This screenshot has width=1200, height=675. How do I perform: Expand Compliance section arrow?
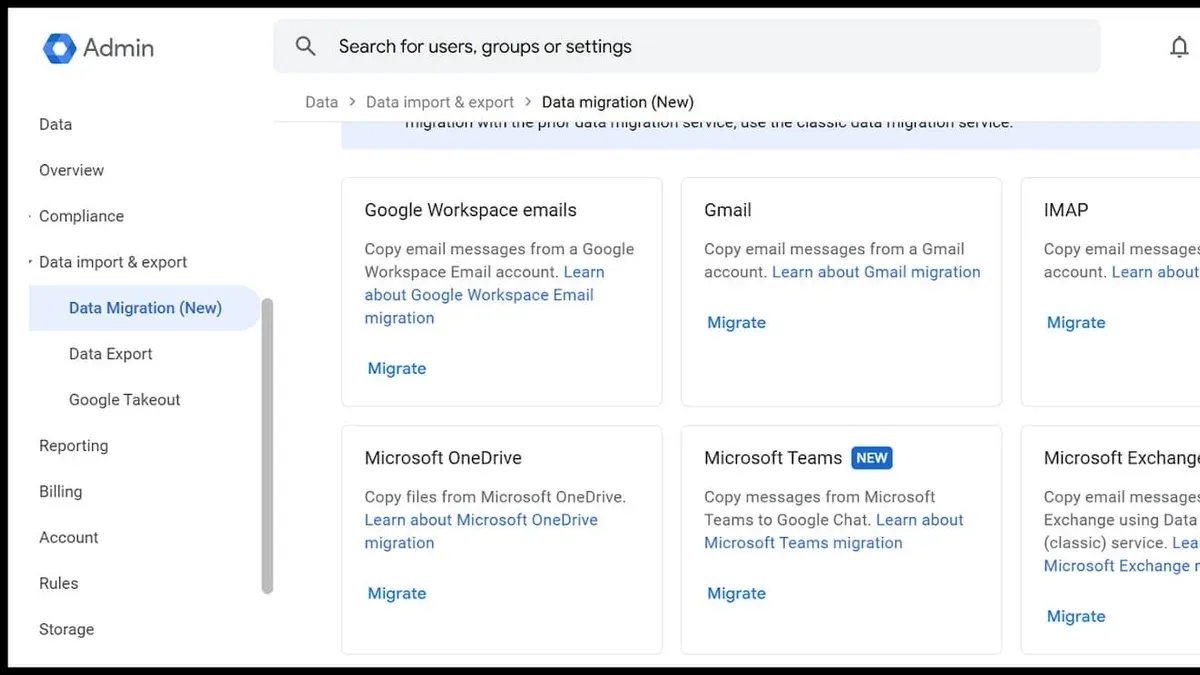[30, 216]
